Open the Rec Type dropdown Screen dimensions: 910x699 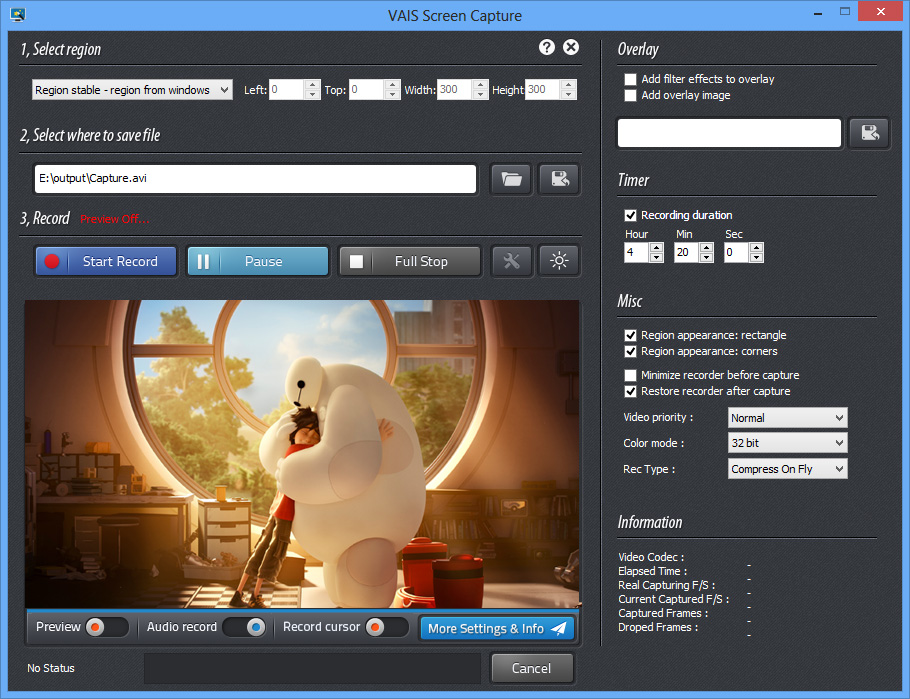click(788, 469)
